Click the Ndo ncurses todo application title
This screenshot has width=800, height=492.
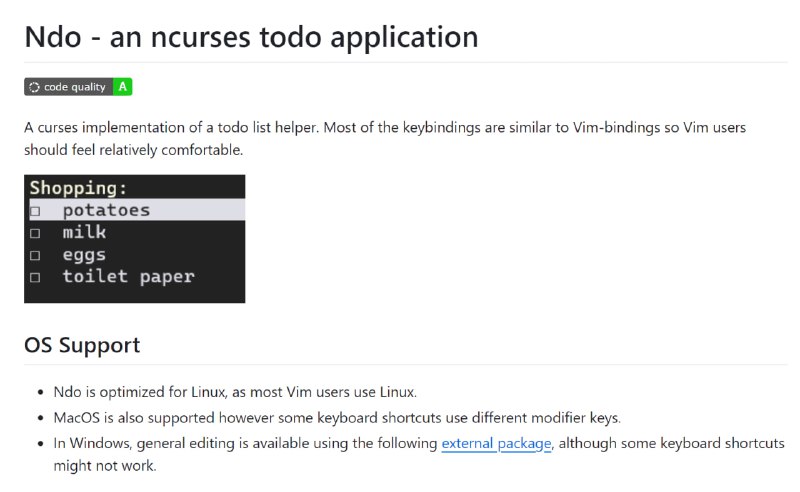pyautogui.click(x=252, y=37)
